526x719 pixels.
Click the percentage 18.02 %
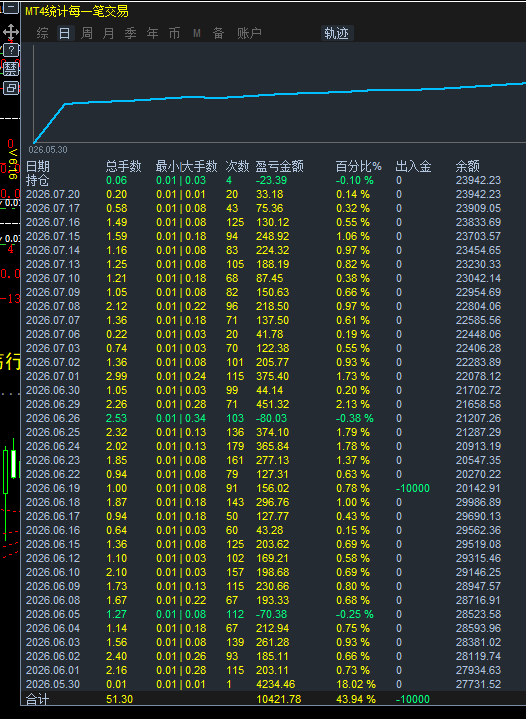(x=356, y=684)
